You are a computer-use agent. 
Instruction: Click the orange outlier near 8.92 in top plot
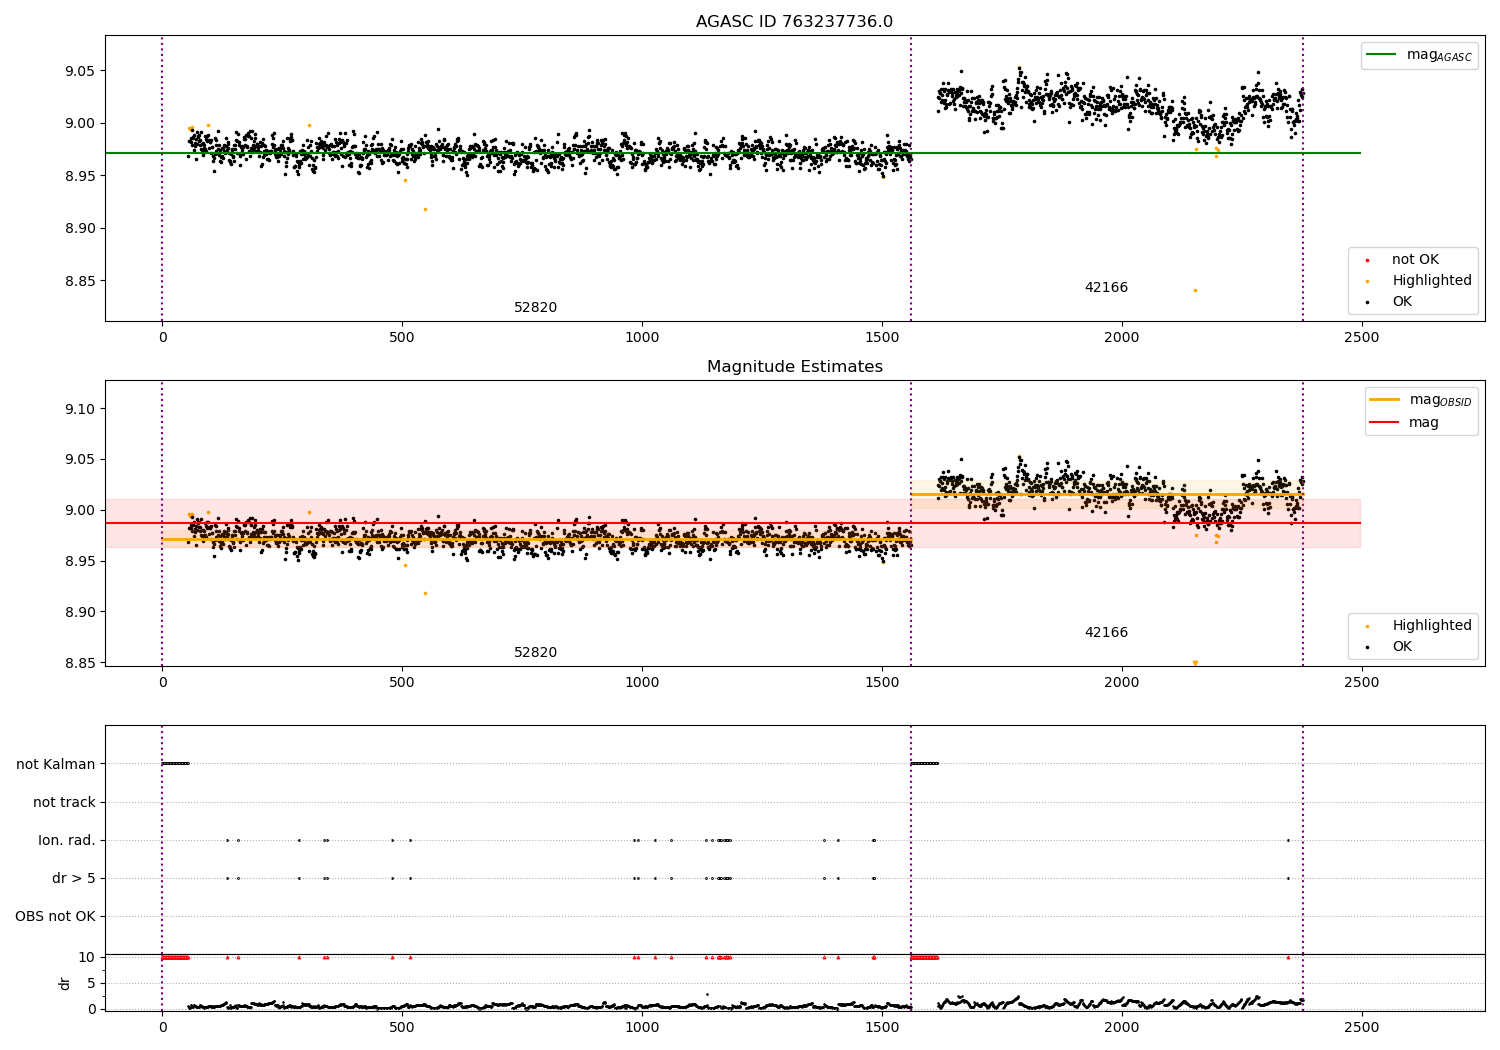425,209
